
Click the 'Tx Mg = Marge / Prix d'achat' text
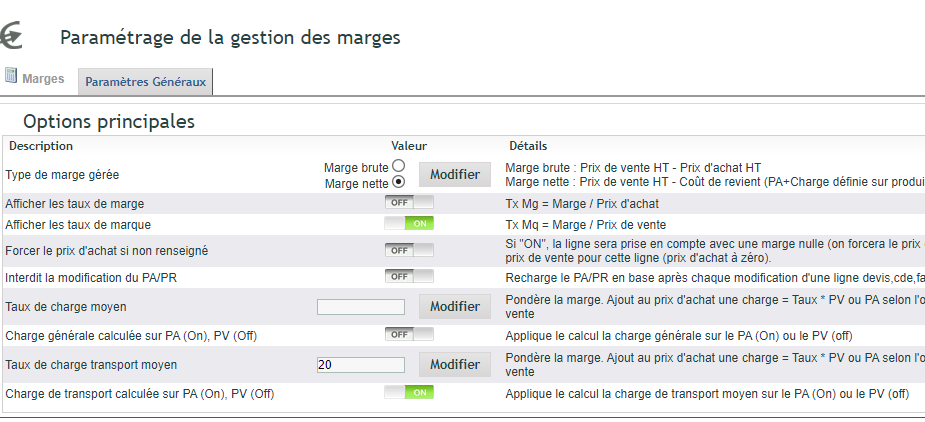tap(582, 204)
